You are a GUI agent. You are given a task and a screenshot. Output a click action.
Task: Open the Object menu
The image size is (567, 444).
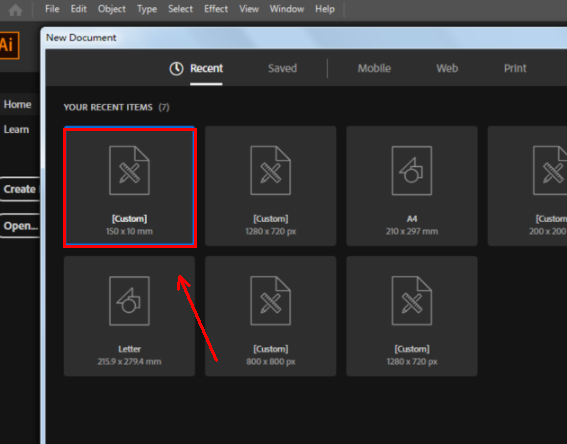pyautogui.click(x=112, y=9)
